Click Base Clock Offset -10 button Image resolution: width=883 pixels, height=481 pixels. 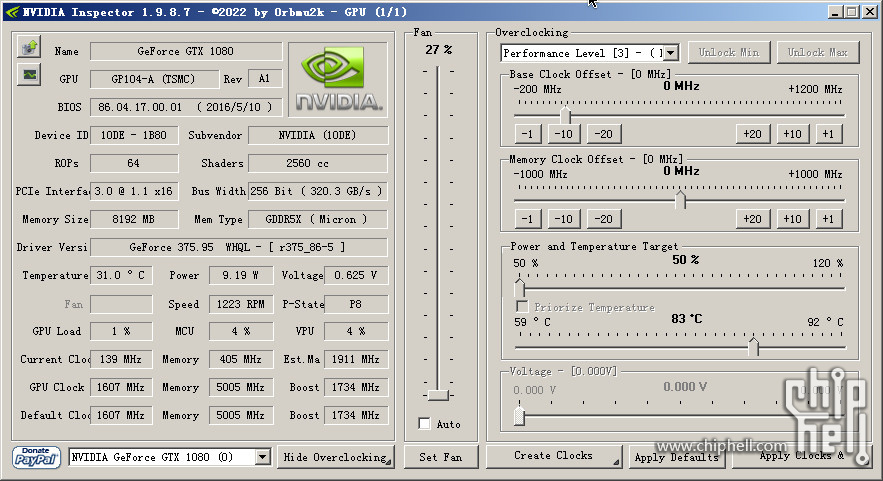pyautogui.click(x=564, y=134)
